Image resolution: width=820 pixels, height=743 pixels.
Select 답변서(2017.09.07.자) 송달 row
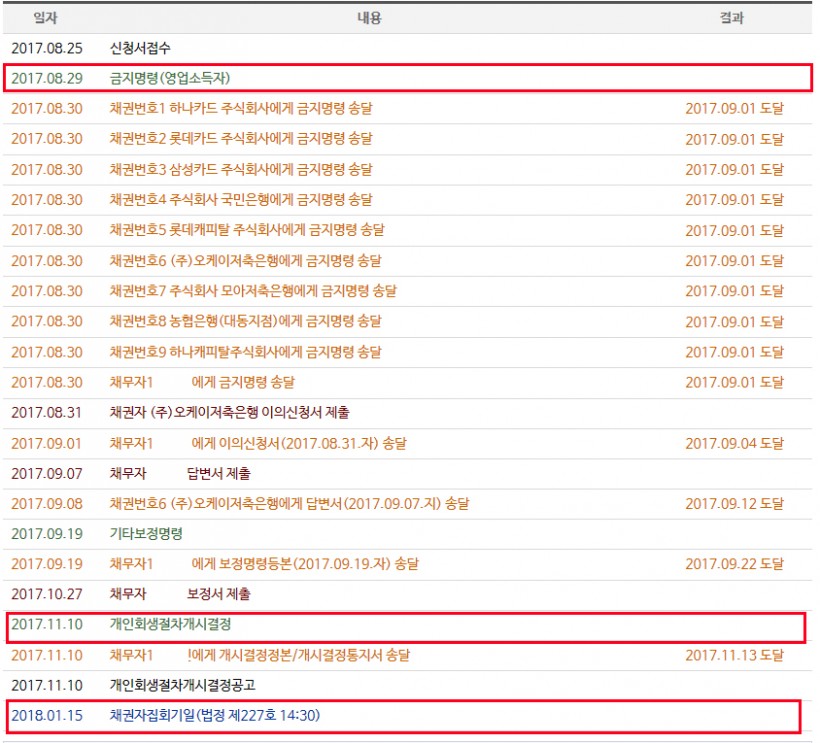tap(408, 504)
